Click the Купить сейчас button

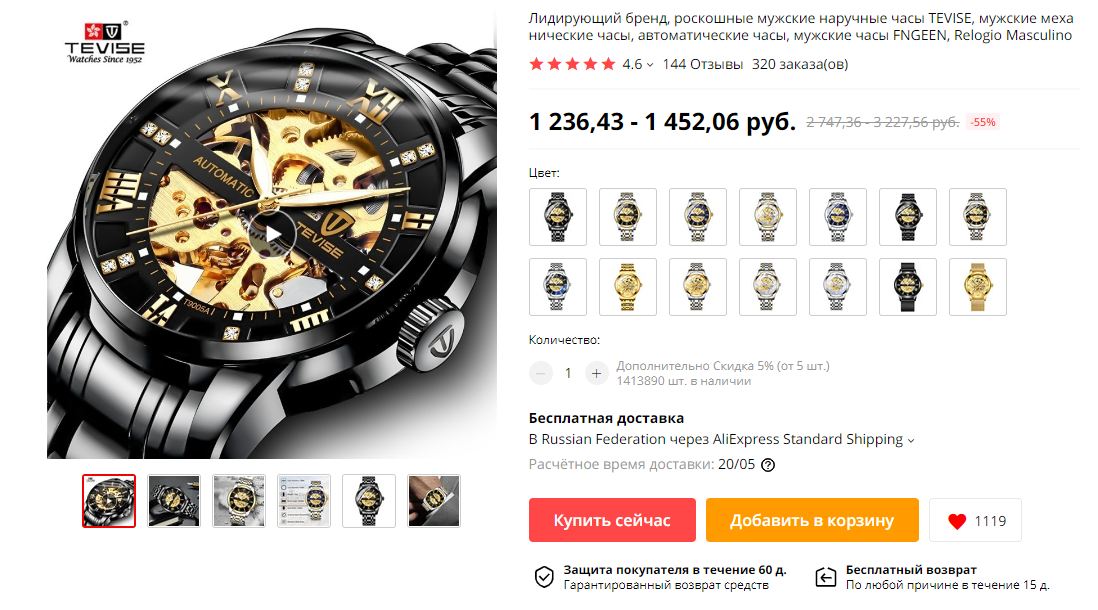click(x=612, y=520)
